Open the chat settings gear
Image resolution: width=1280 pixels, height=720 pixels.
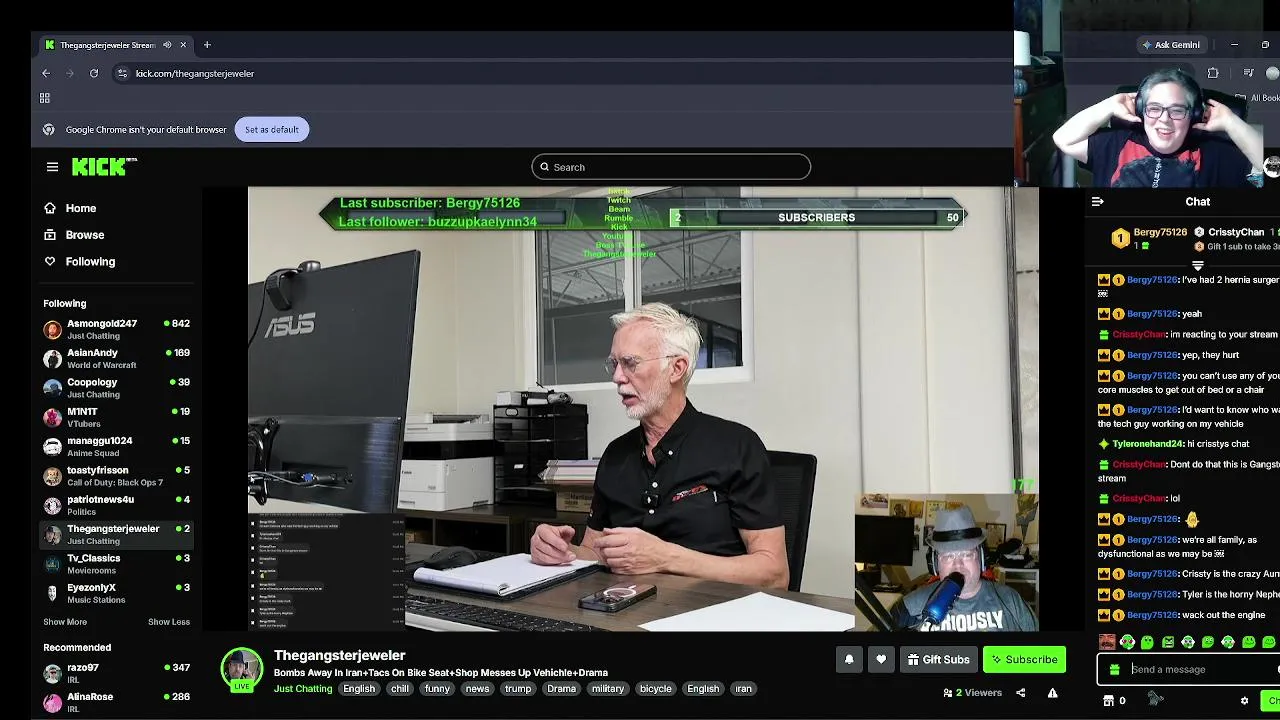pyautogui.click(x=1244, y=701)
